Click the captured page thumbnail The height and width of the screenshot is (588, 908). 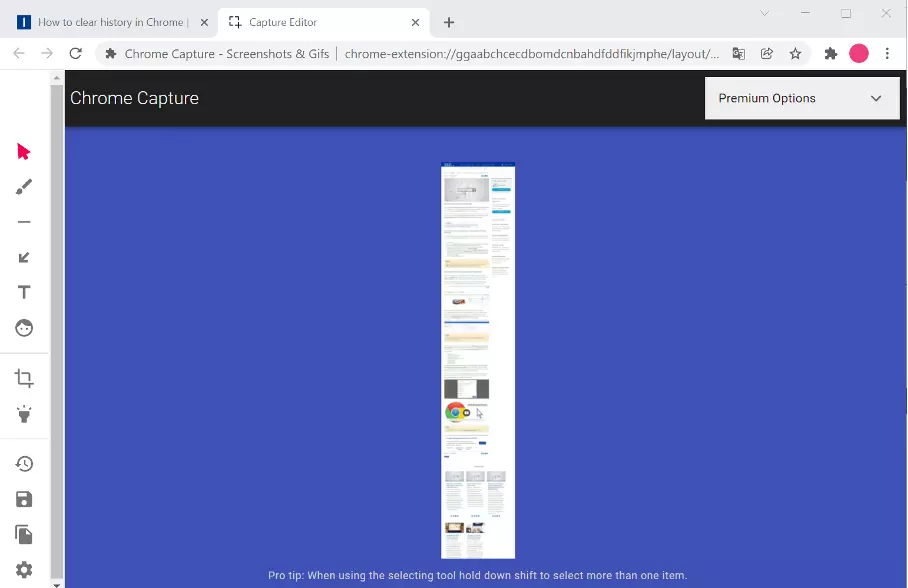(x=478, y=360)
